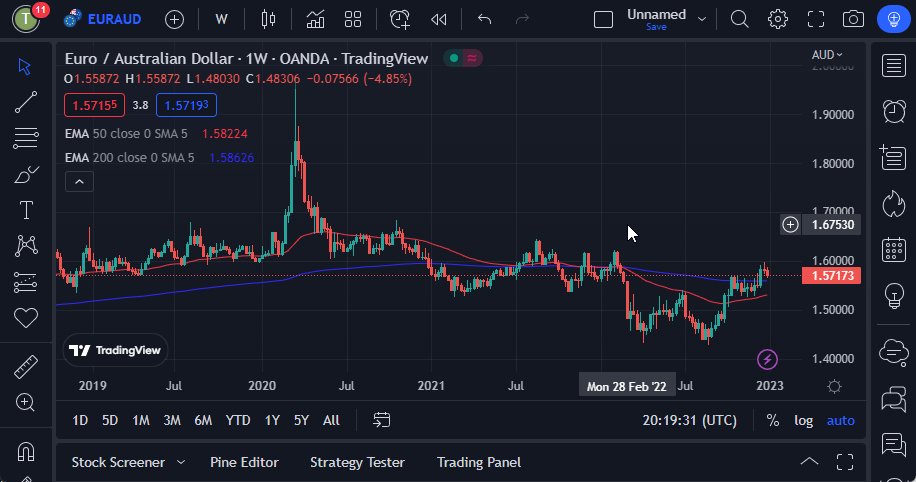The width and height of the screenshot is (916, 482).
Task: Open the indicators menu
Action: pyautogui.click(x=315, y=19)
